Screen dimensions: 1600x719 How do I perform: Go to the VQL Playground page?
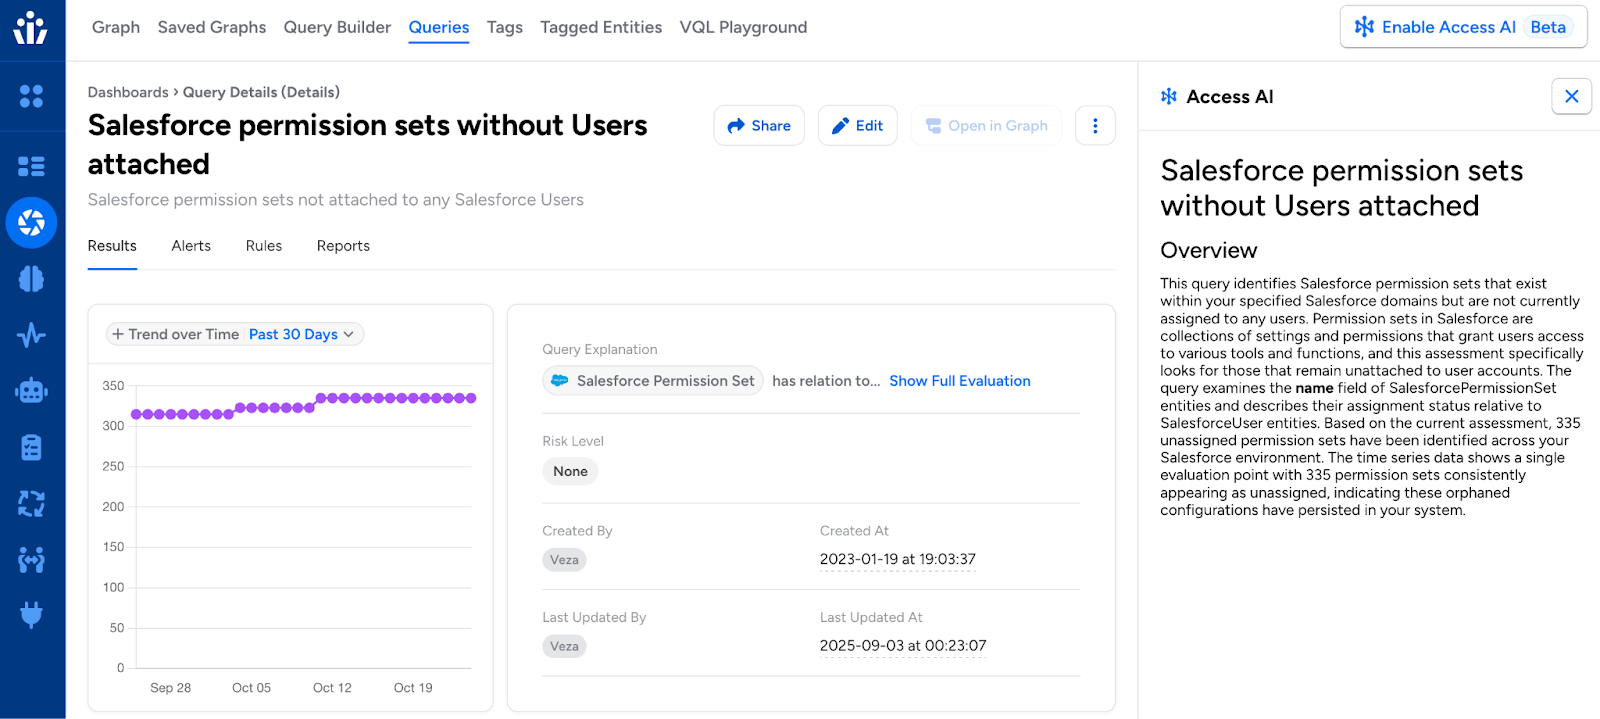743,28
